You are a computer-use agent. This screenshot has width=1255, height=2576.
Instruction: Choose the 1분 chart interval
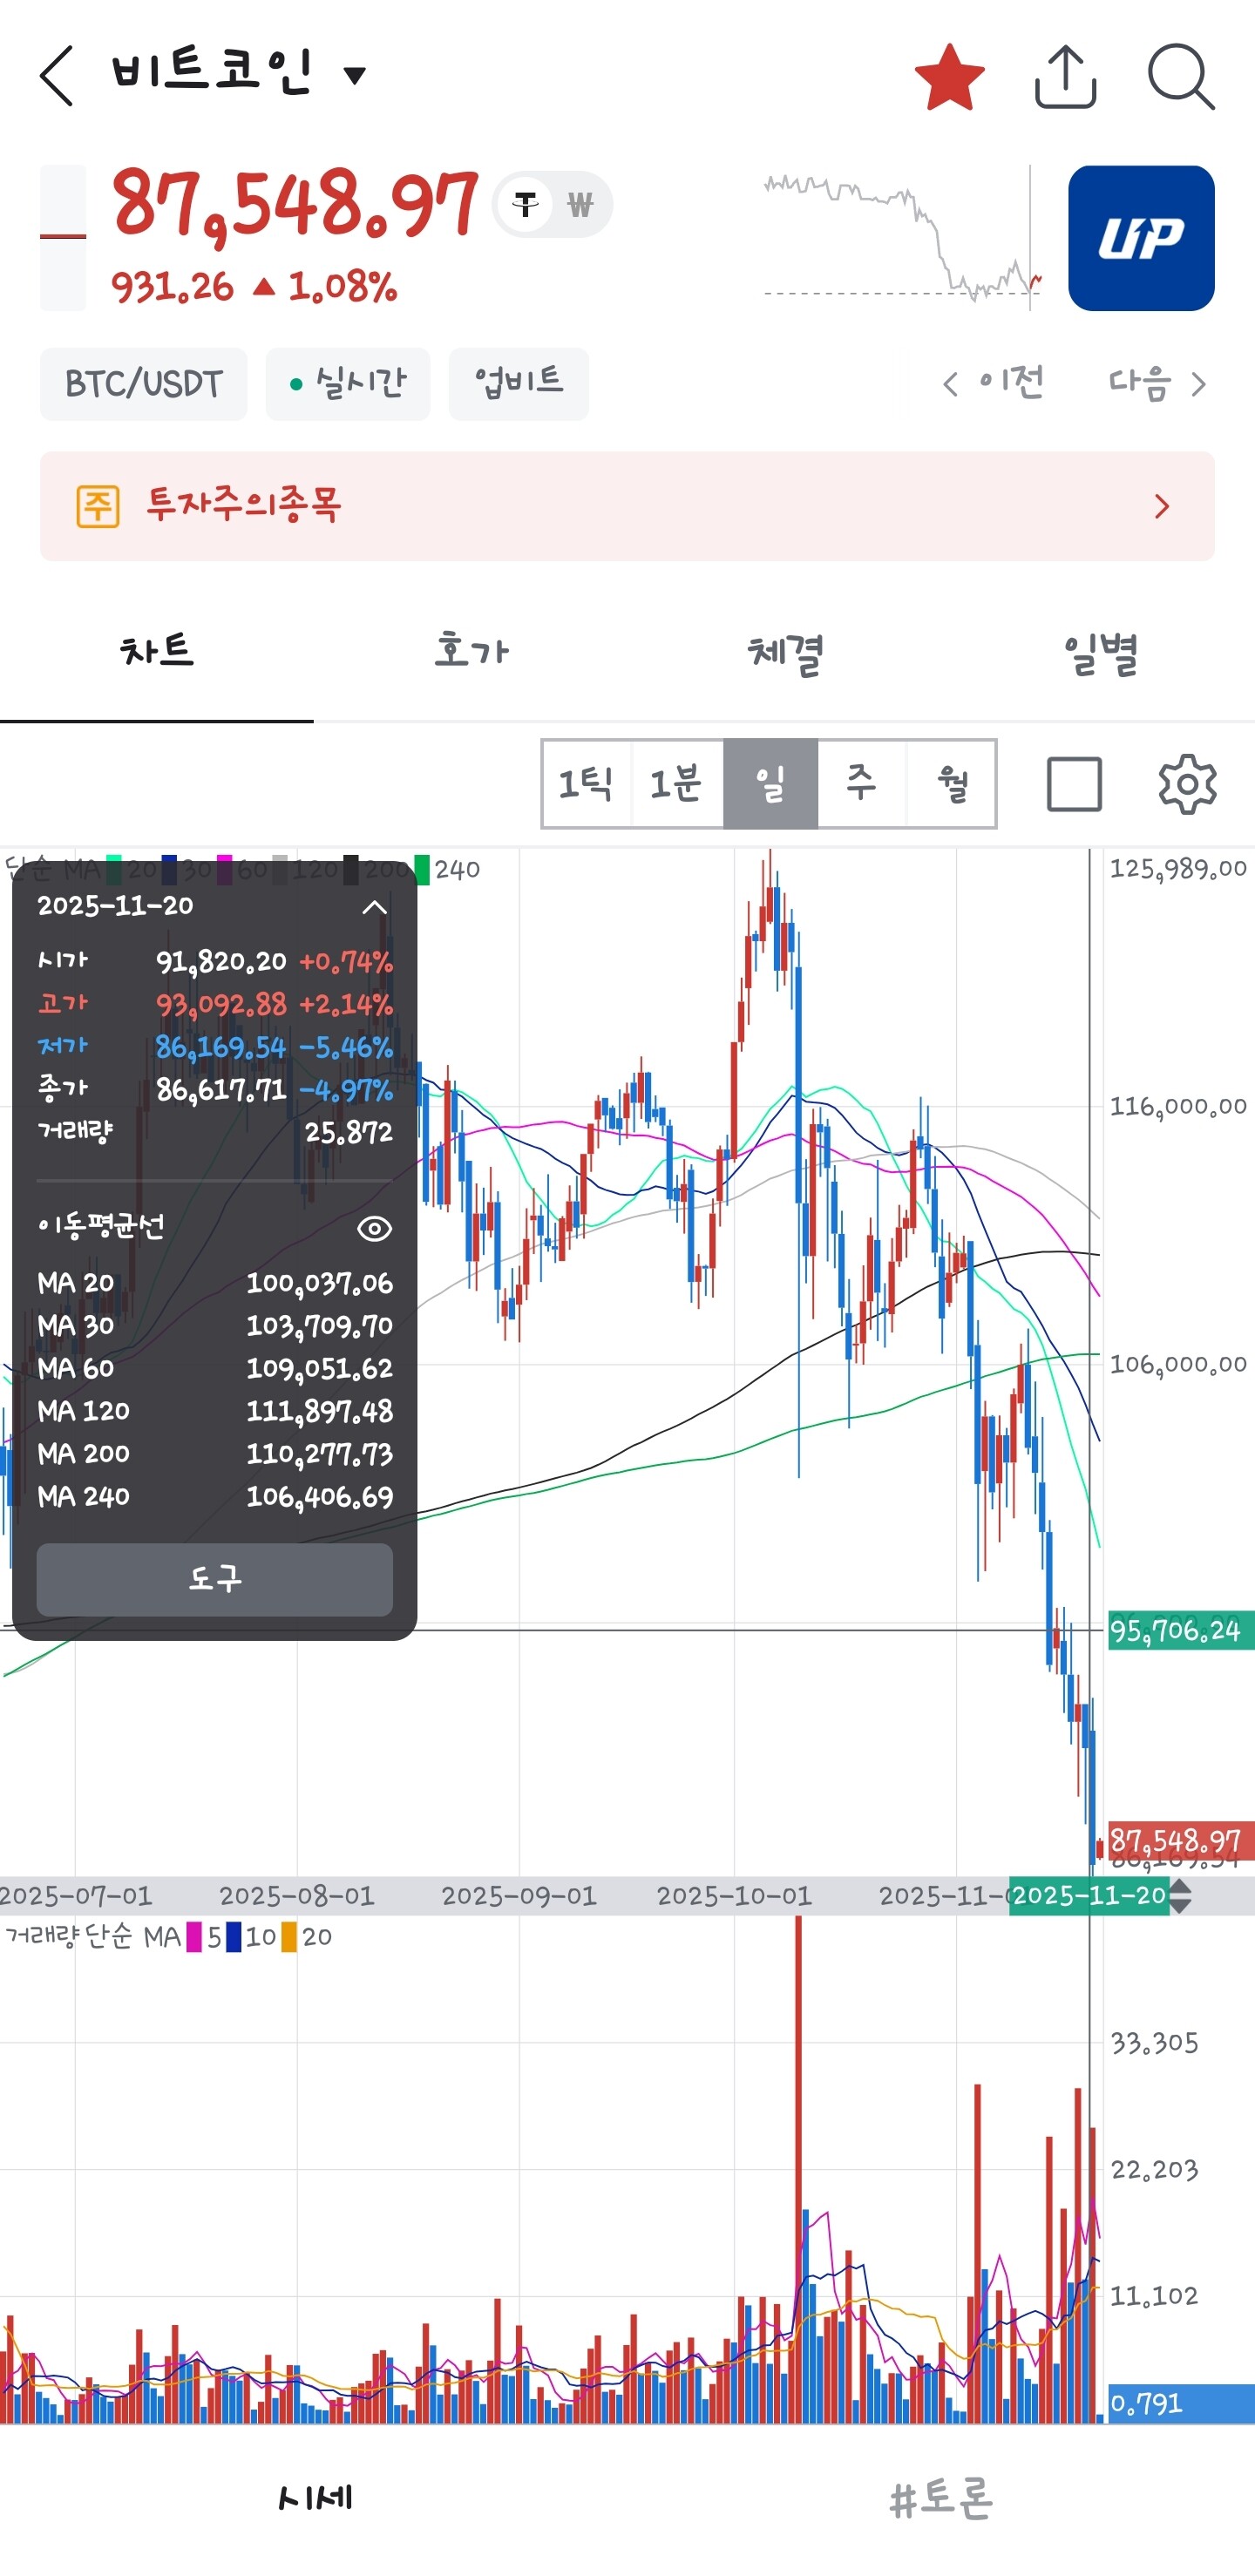[x=677, y=784]
